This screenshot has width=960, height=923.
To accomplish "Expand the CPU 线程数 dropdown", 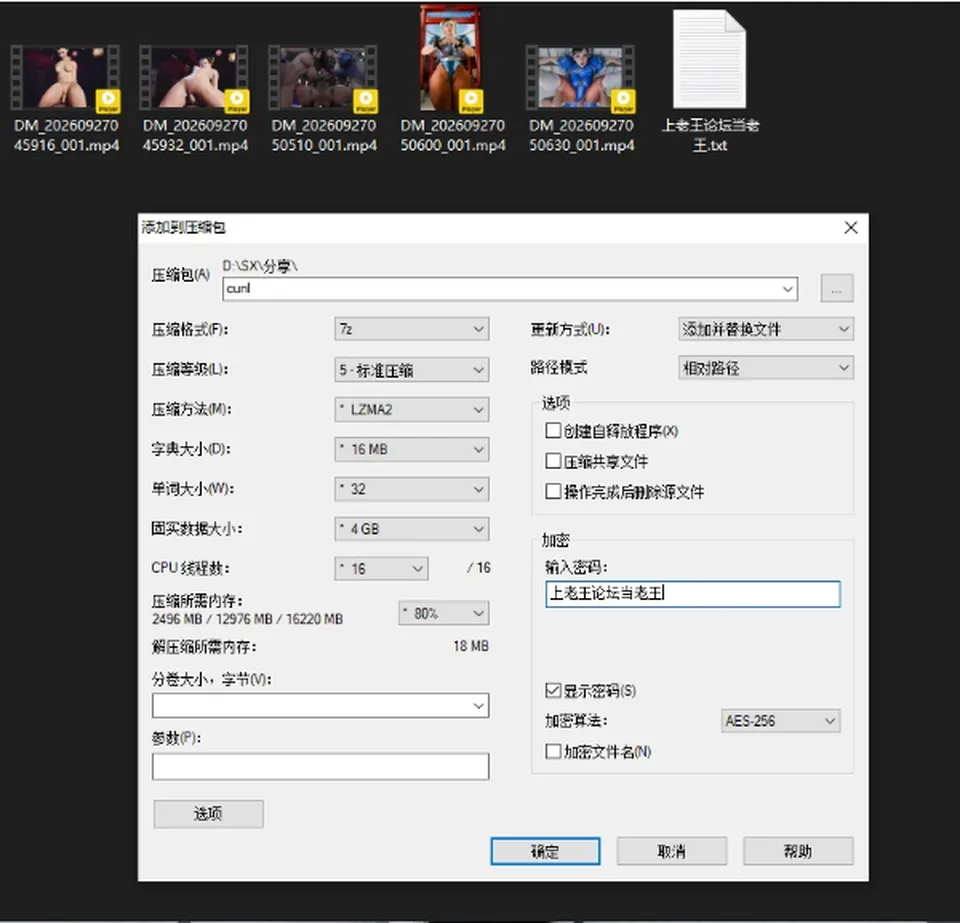I will tap(381, 569).
